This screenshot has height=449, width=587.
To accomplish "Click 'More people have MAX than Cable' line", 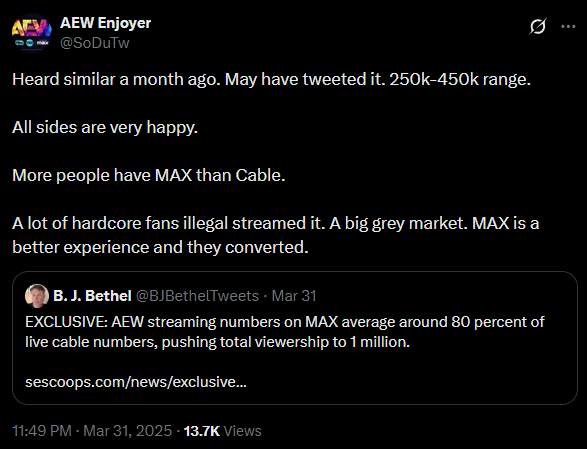I will (149, 175).
